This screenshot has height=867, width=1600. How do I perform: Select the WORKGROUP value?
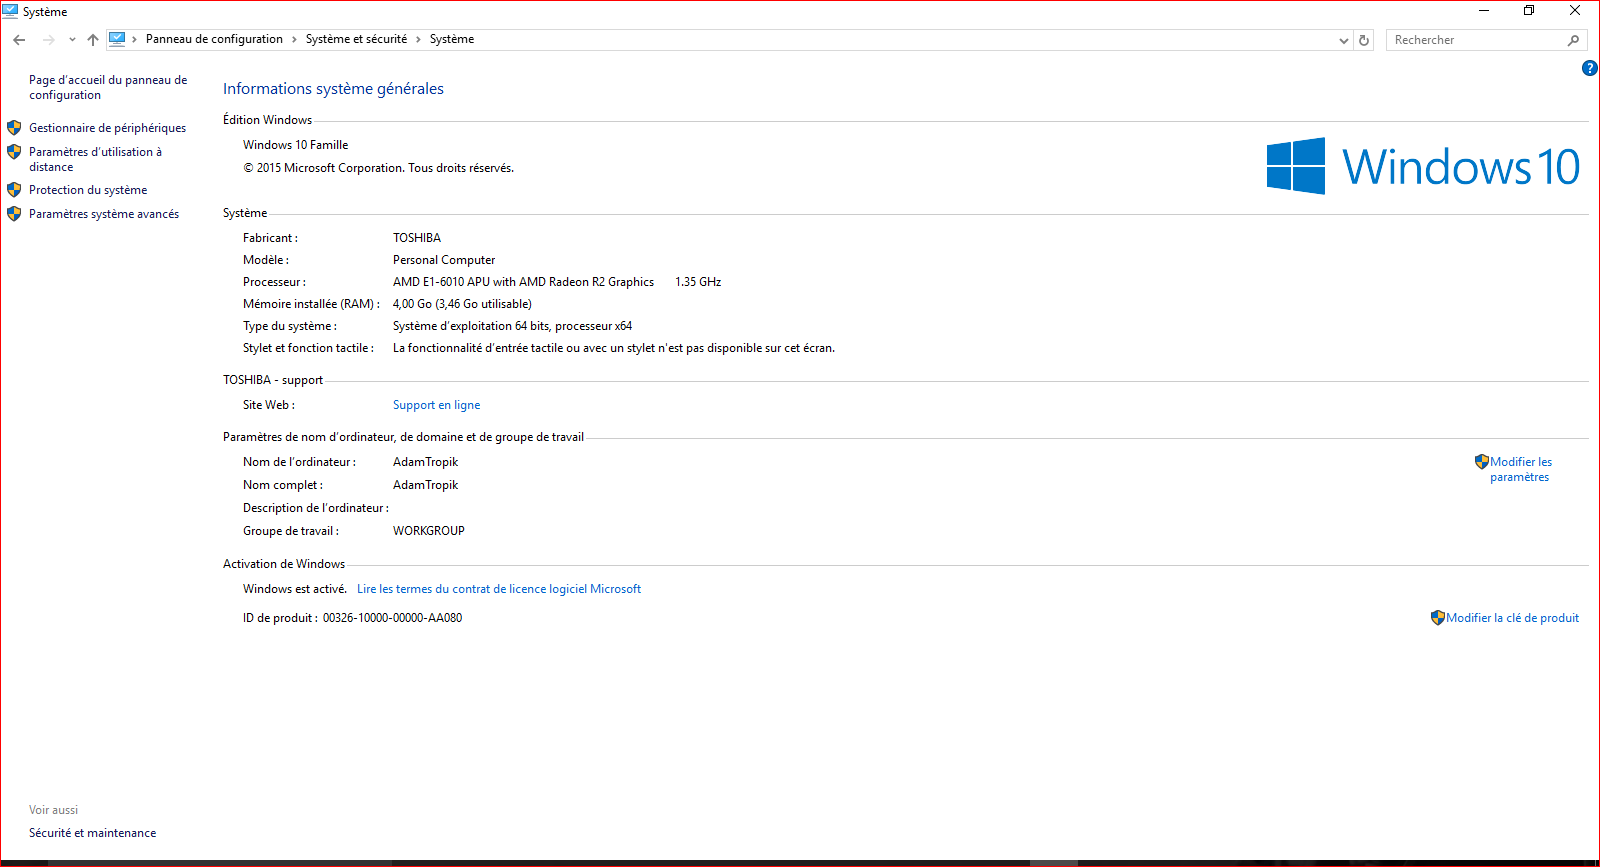click(x=429, y=531)
